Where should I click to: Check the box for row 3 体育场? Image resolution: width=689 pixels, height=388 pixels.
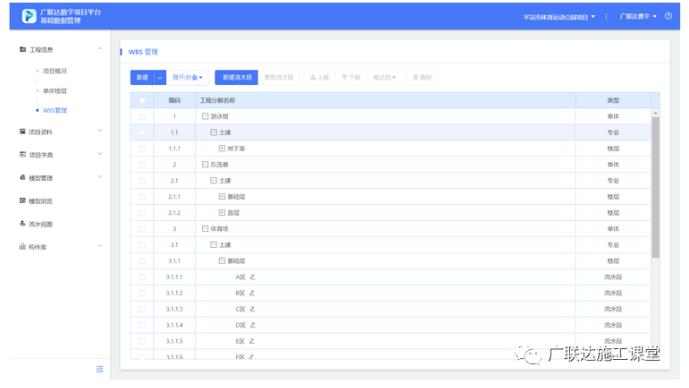pyautogui.click(x=142, y=229)
